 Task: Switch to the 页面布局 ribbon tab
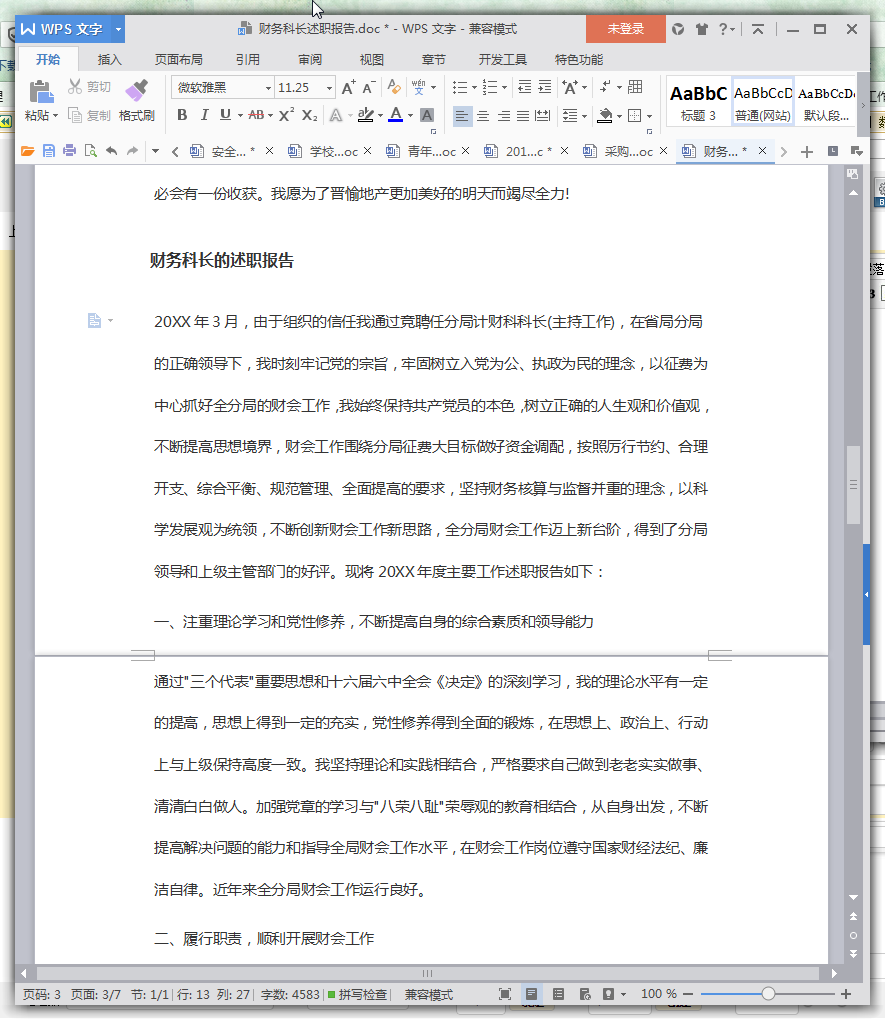[x=178, y=59]
